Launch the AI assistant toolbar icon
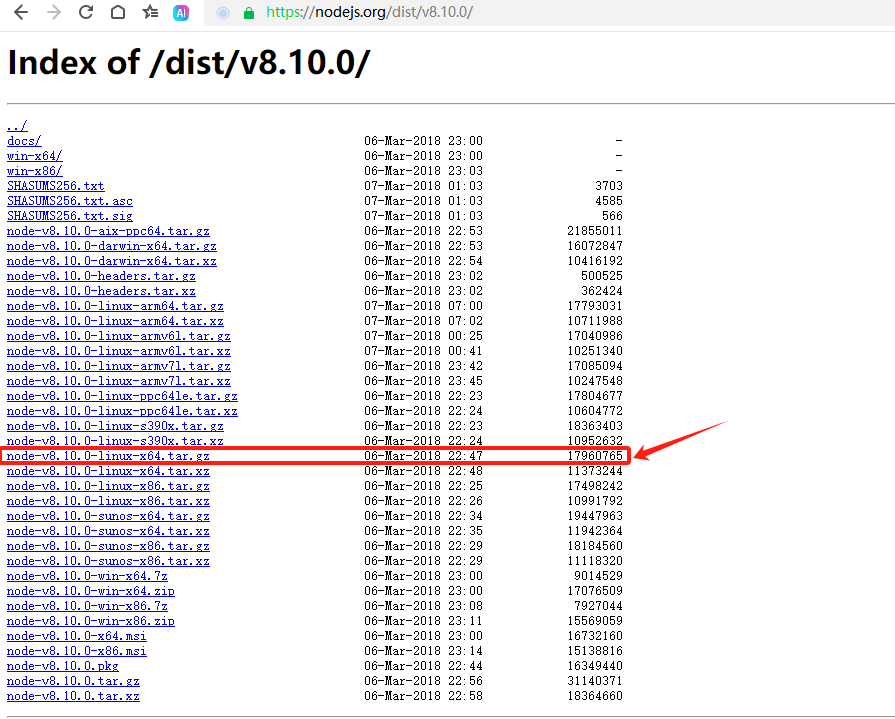The height and width of the screenshot is (719, 895). [181, 13]
